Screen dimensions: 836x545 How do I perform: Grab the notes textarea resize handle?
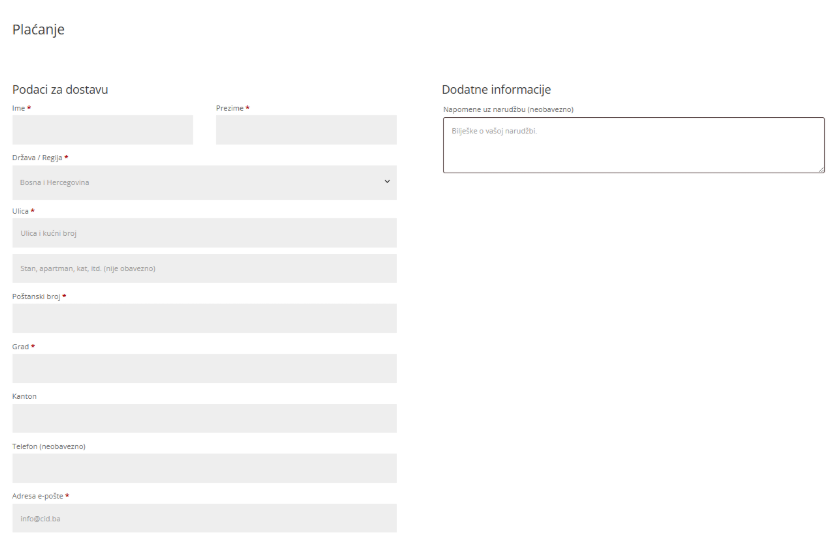820,168
